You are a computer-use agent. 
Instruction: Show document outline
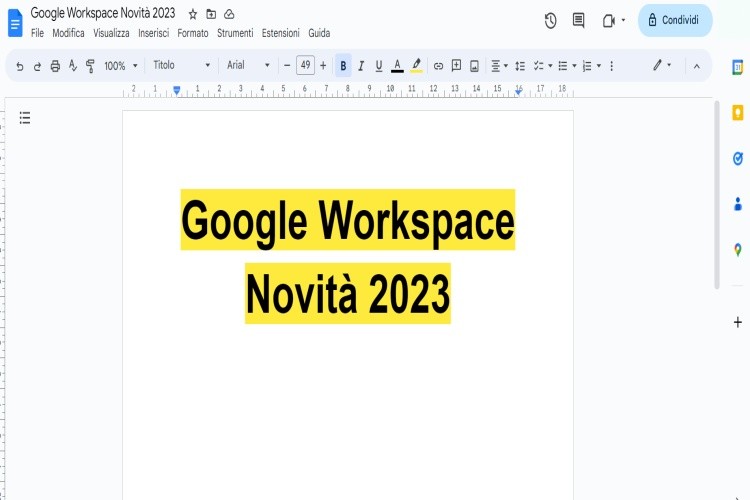click(25, 118)
